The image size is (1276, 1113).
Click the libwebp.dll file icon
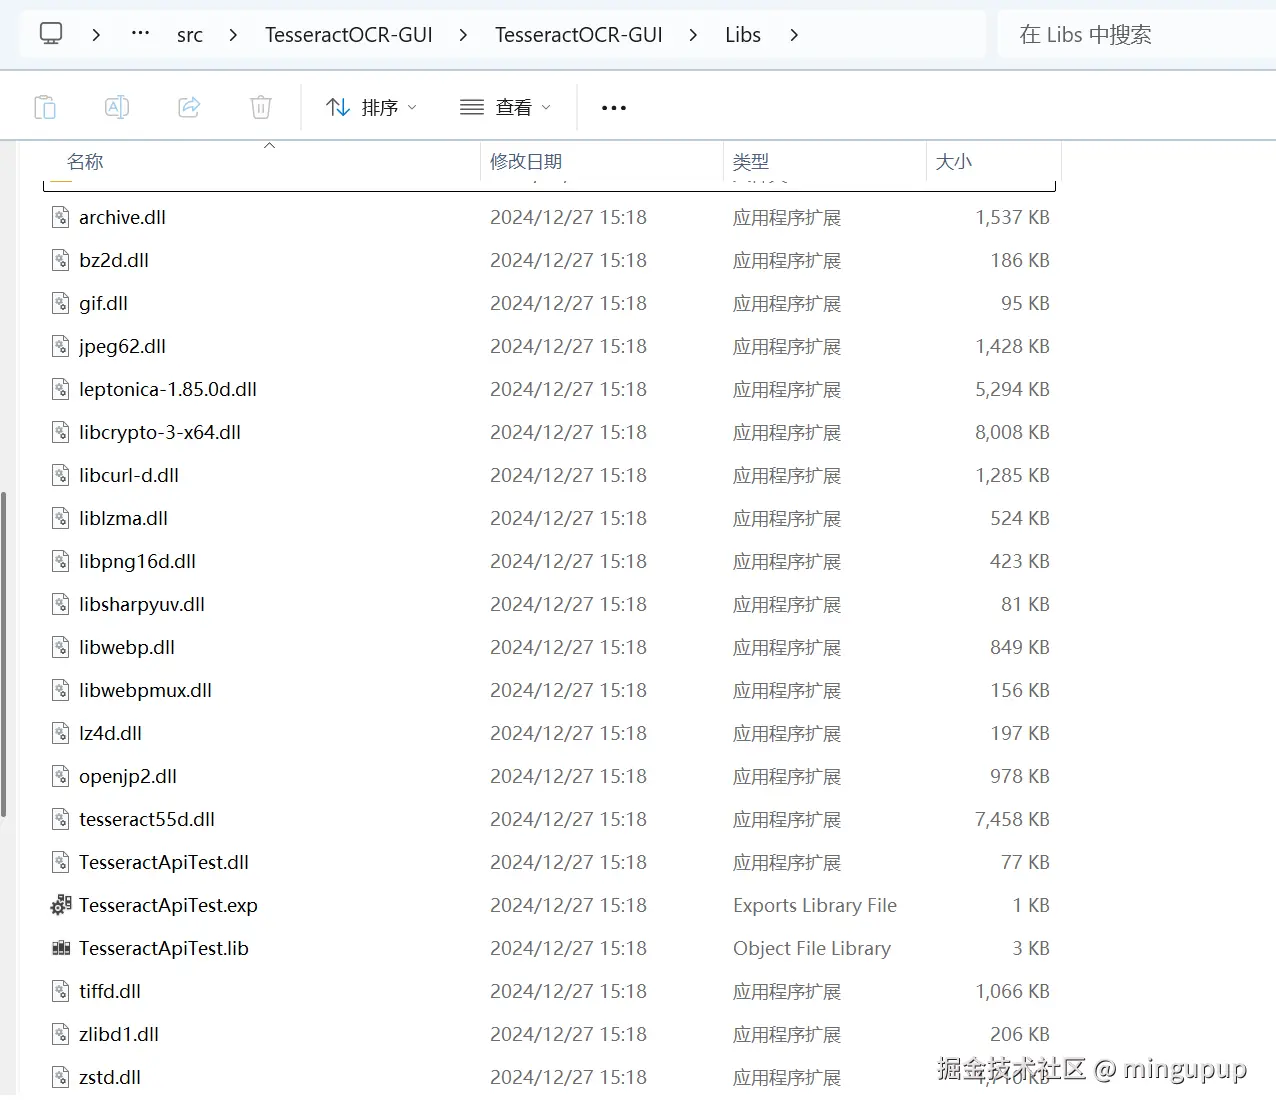[61, 647]
